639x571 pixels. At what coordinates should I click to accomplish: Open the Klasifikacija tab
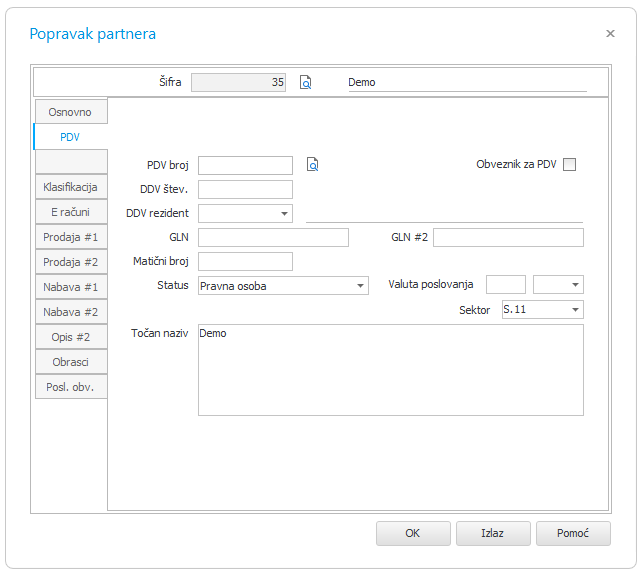[x=71, y=187]
